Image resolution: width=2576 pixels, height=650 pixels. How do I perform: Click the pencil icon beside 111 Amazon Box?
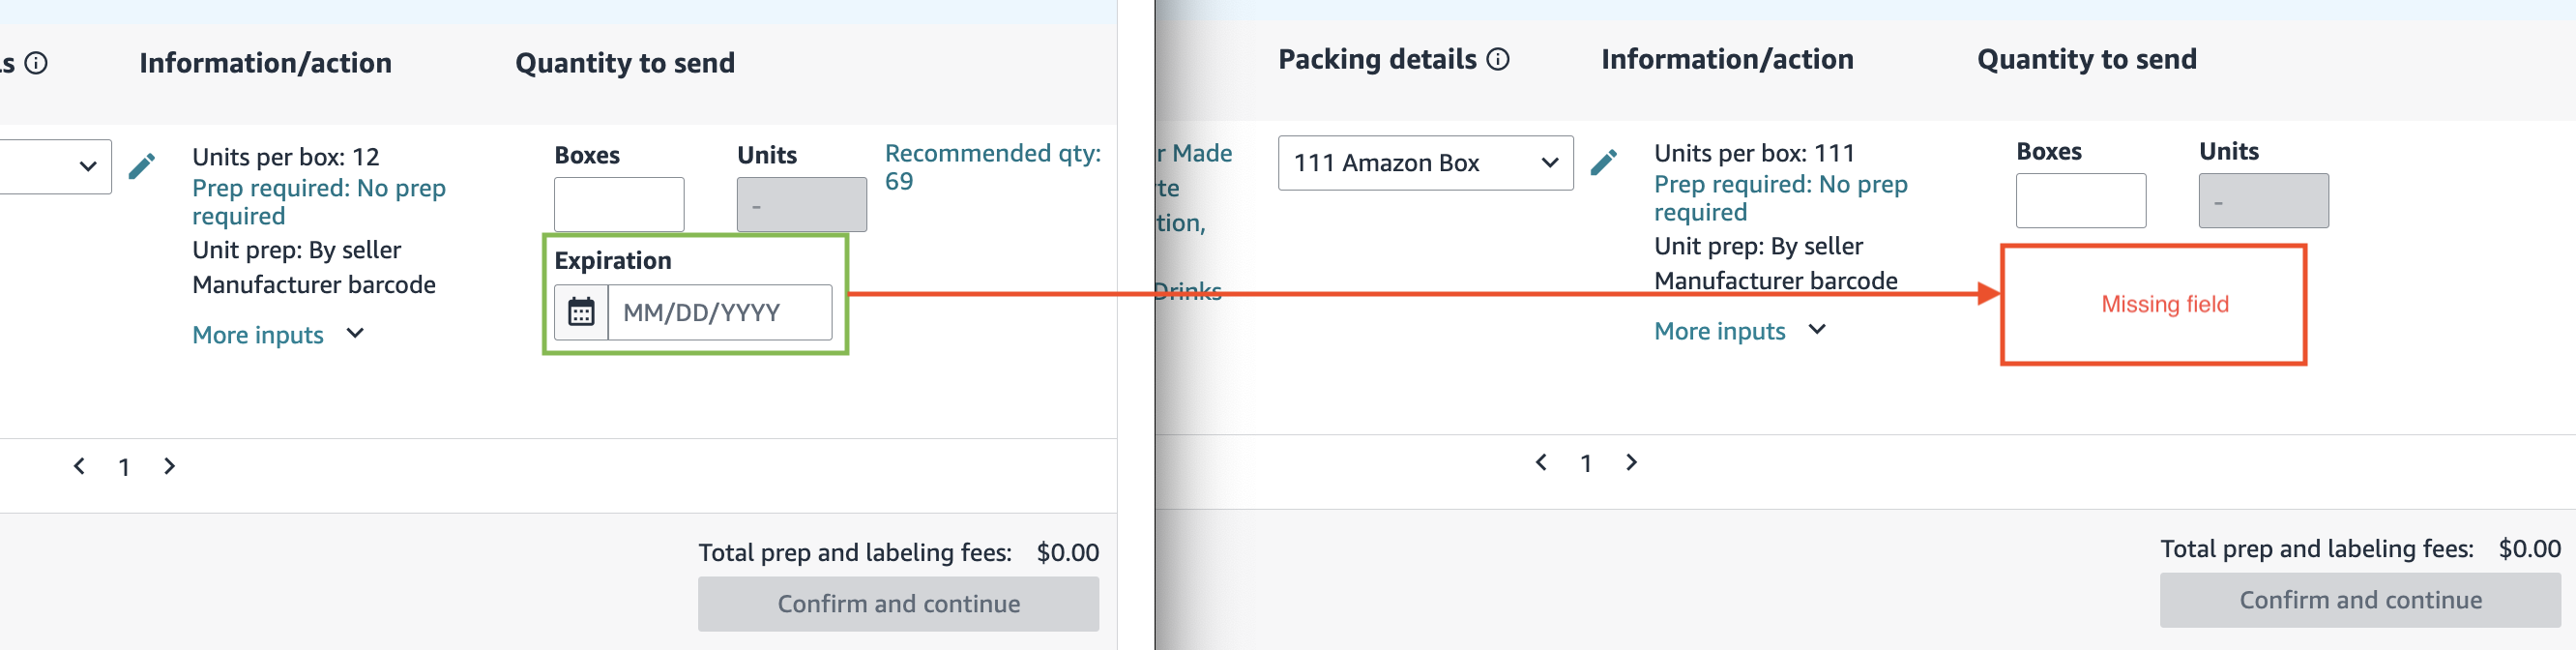(x=1604, y=162)
